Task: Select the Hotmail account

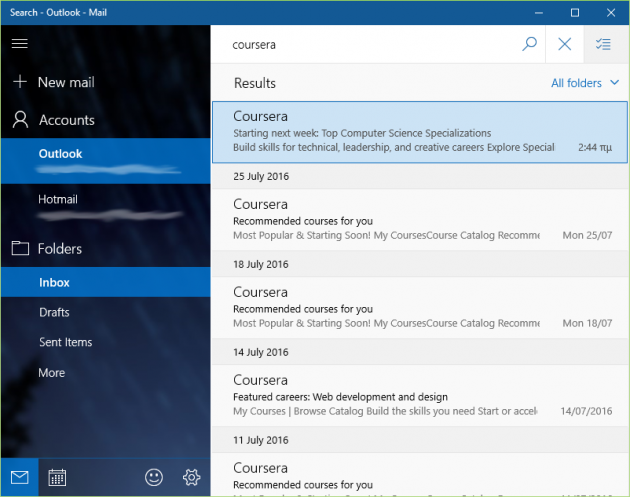Action: pos(105,207)
